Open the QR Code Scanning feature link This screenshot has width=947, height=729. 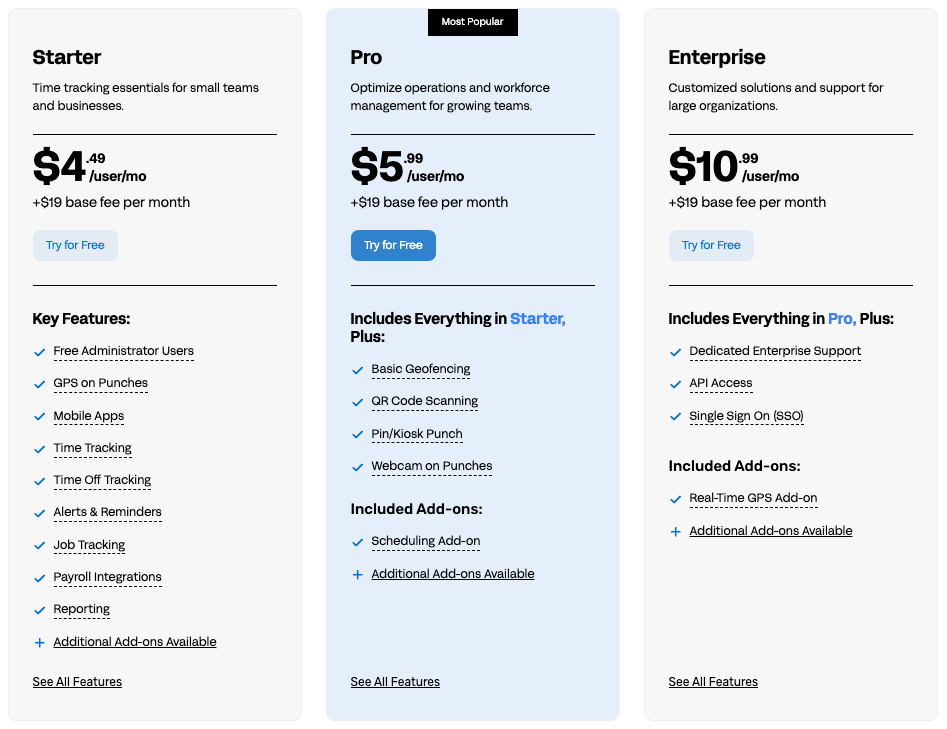coord(425,401)
